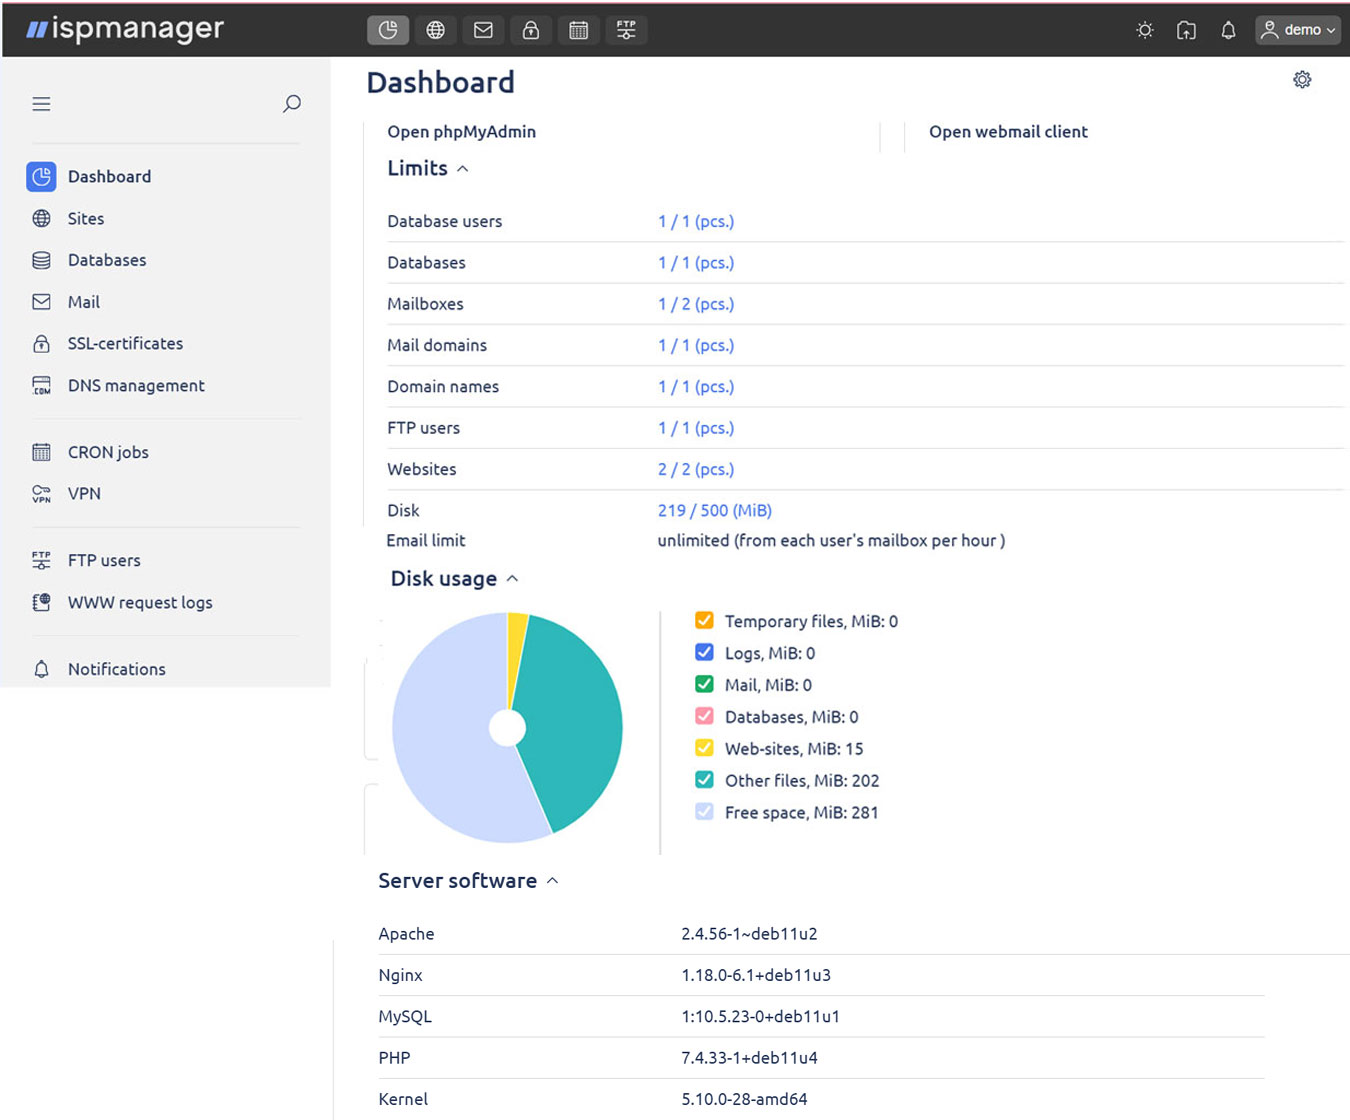Viewport: 1350px width, 1120px height.
Task: Toggle Databases legend checkbox
Action: coord(704,717)
